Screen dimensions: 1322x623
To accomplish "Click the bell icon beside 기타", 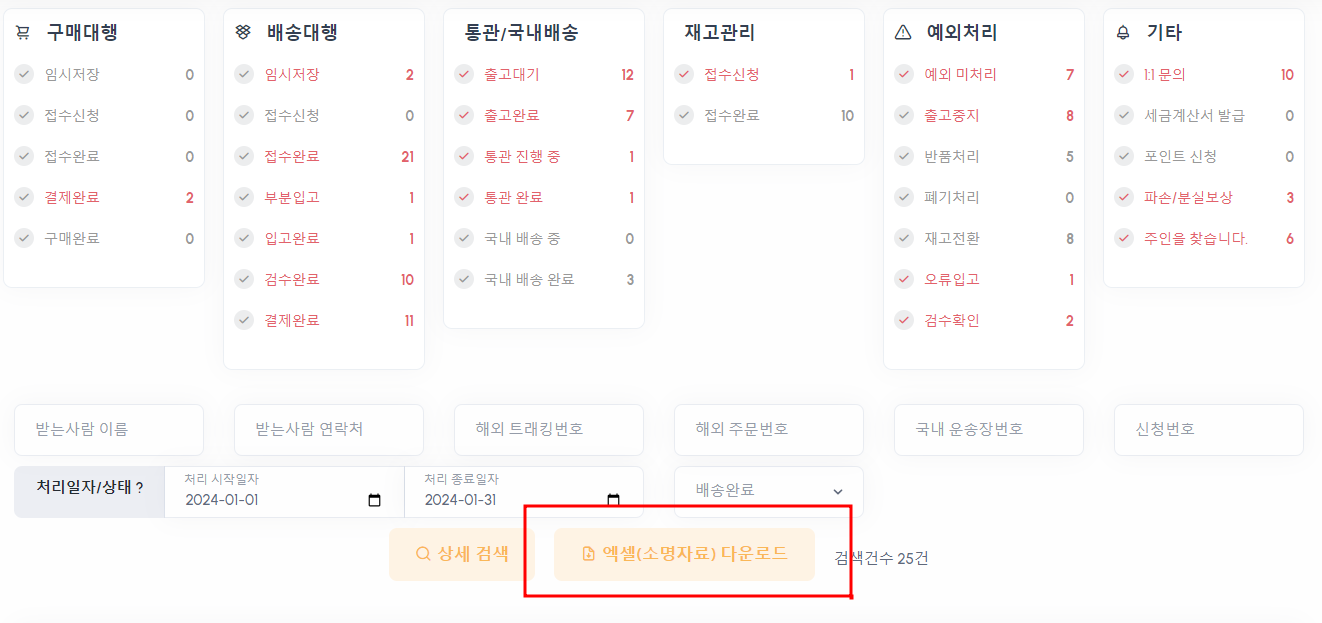I will 1123,33.
